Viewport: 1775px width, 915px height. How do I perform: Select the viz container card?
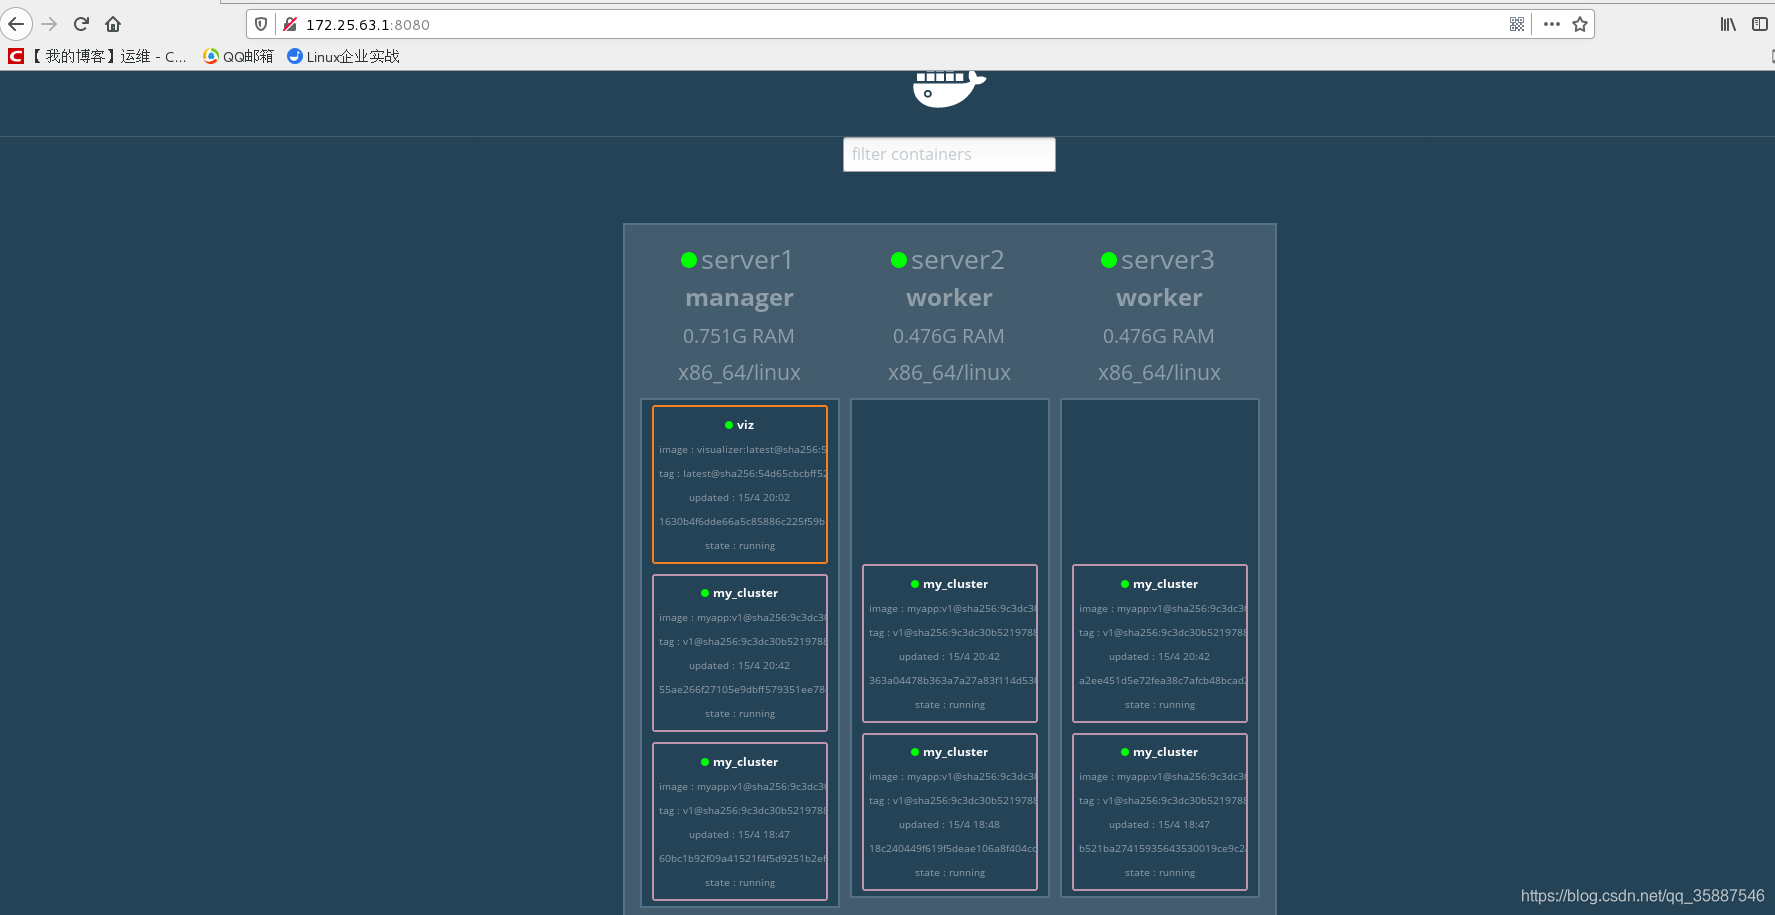[740, 484]
